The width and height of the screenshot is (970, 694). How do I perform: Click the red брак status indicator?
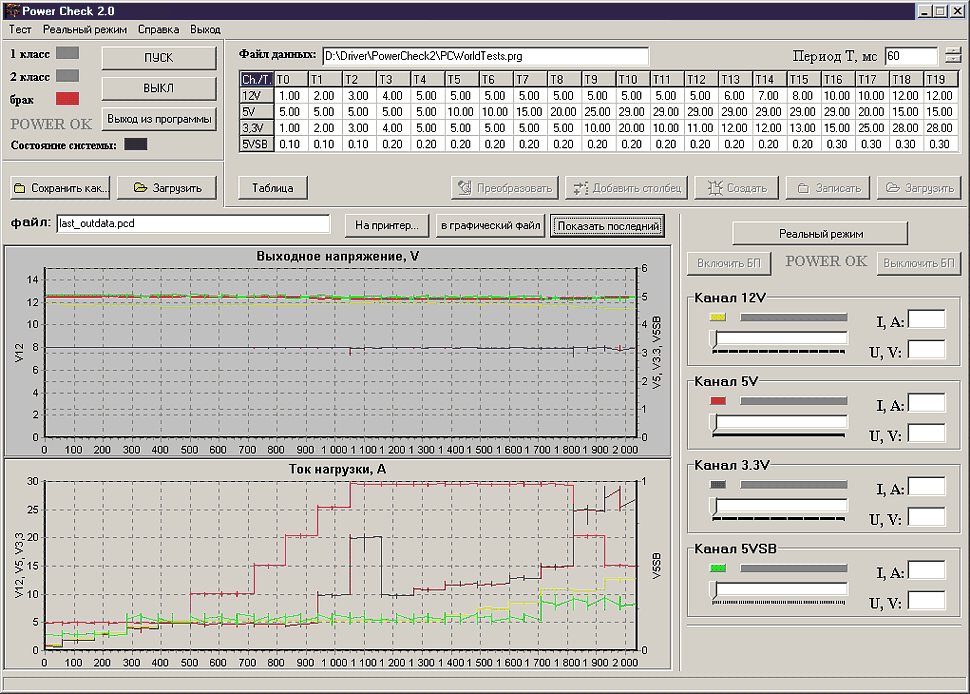point(67,98)
